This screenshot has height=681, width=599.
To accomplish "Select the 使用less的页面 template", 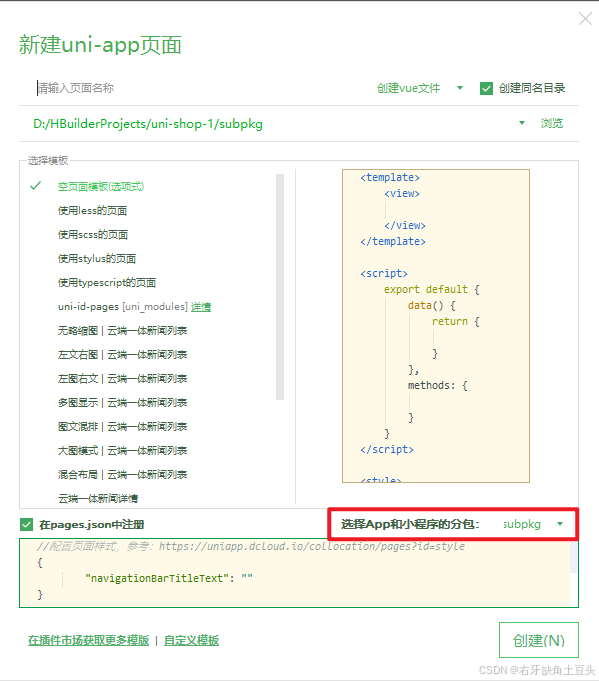I will (x=93, y=211).
